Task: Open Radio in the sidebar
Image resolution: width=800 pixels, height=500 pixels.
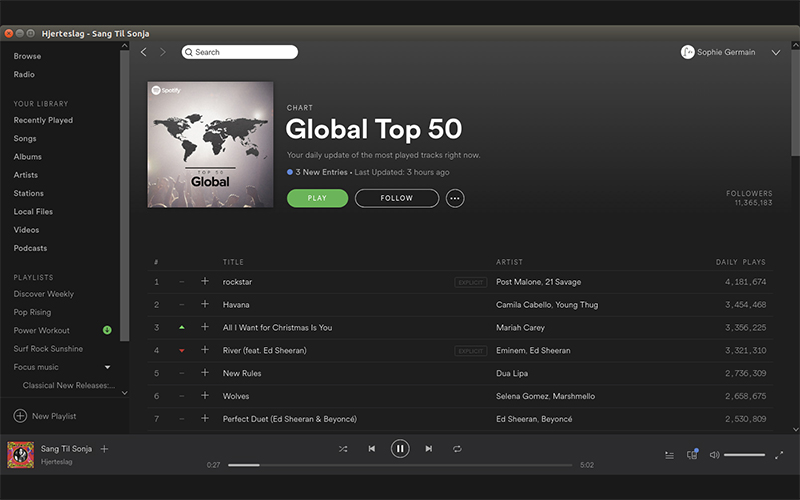Action: (x=24, y=74)
